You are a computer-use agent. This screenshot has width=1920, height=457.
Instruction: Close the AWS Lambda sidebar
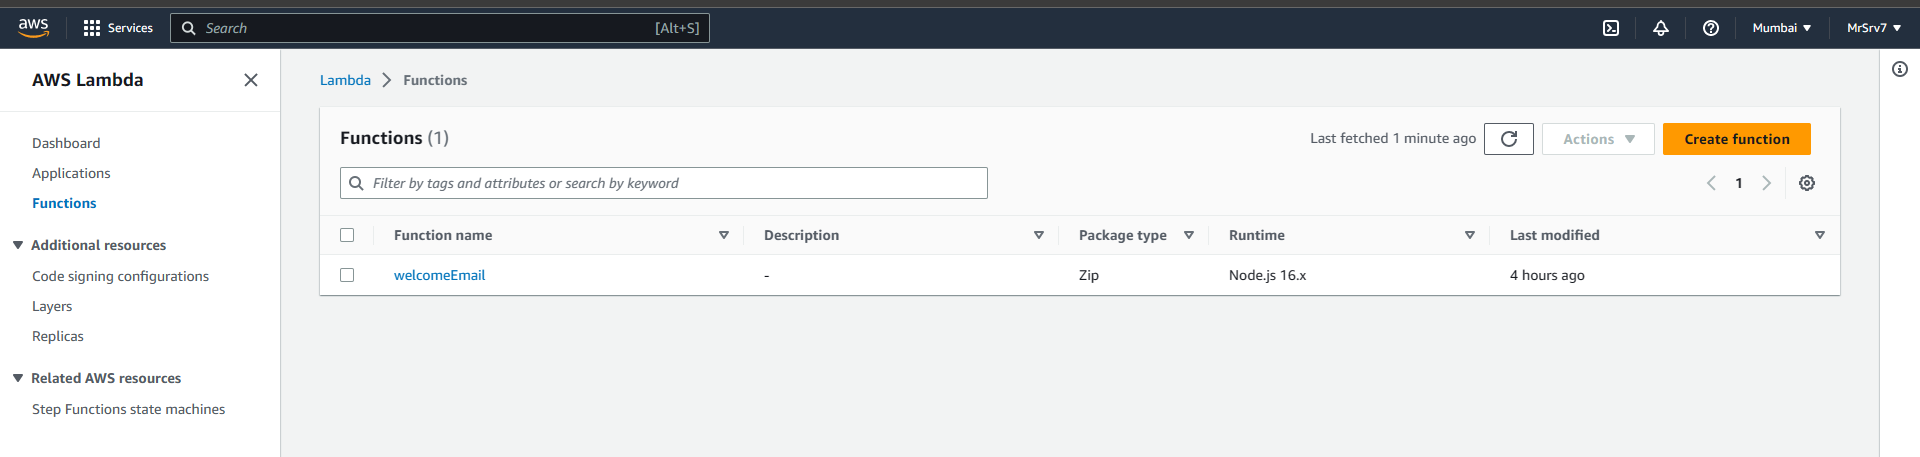(x=251, y=80)
